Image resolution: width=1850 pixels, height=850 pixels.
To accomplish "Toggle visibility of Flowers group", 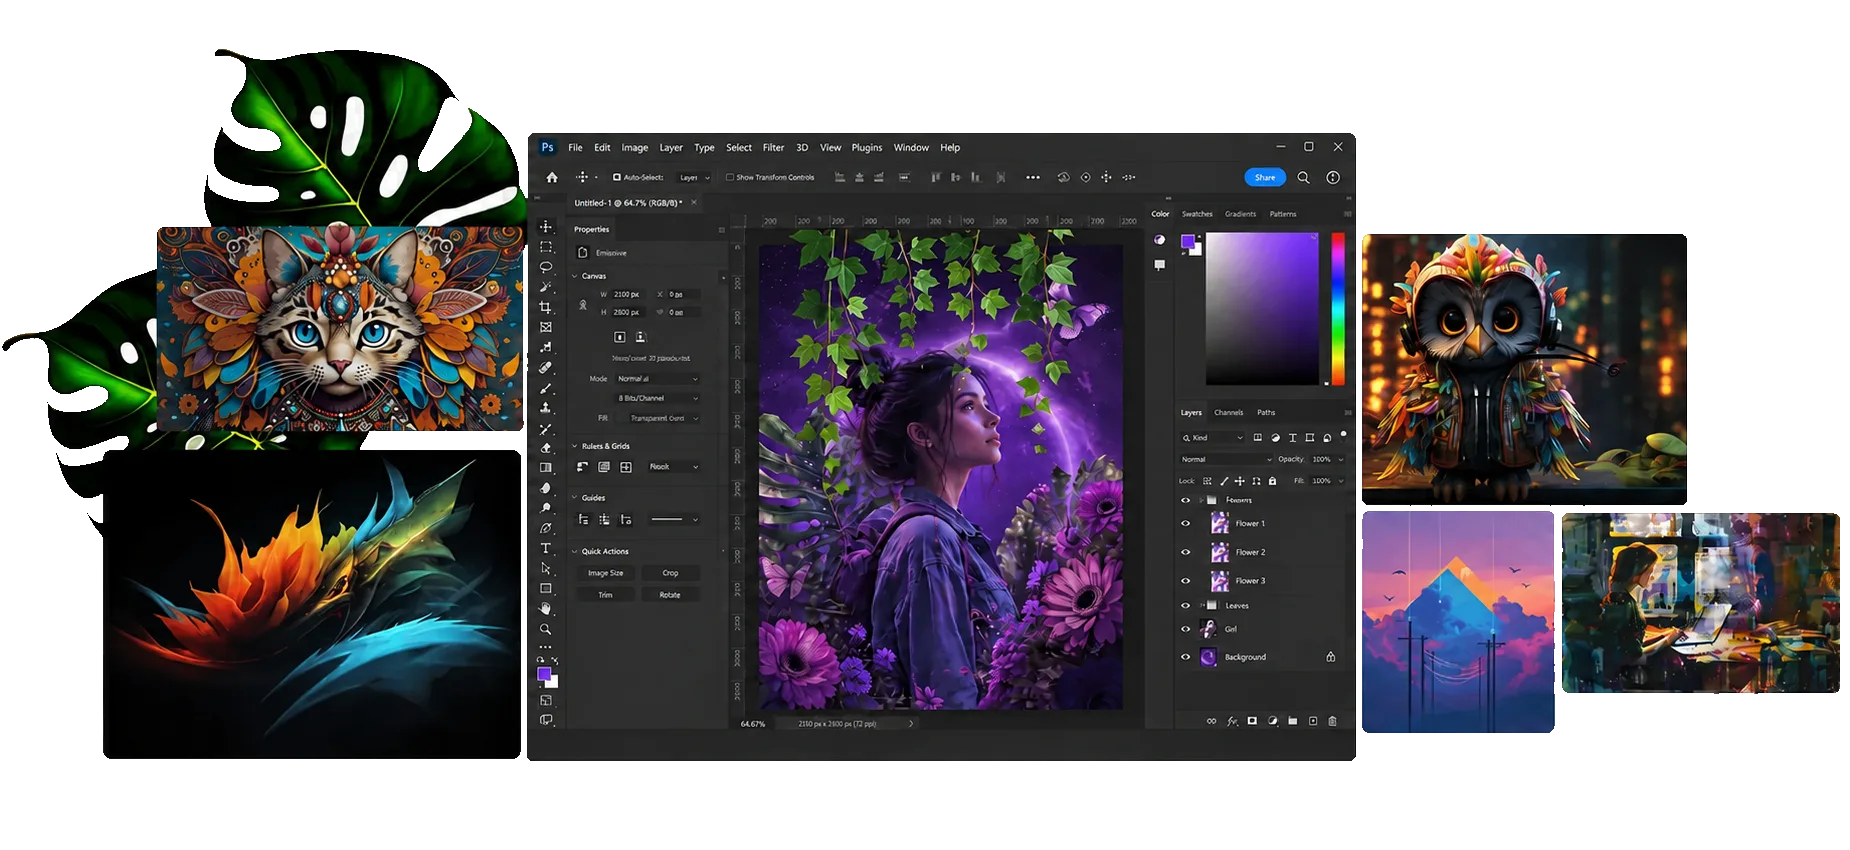I will tap(1186, 500).
